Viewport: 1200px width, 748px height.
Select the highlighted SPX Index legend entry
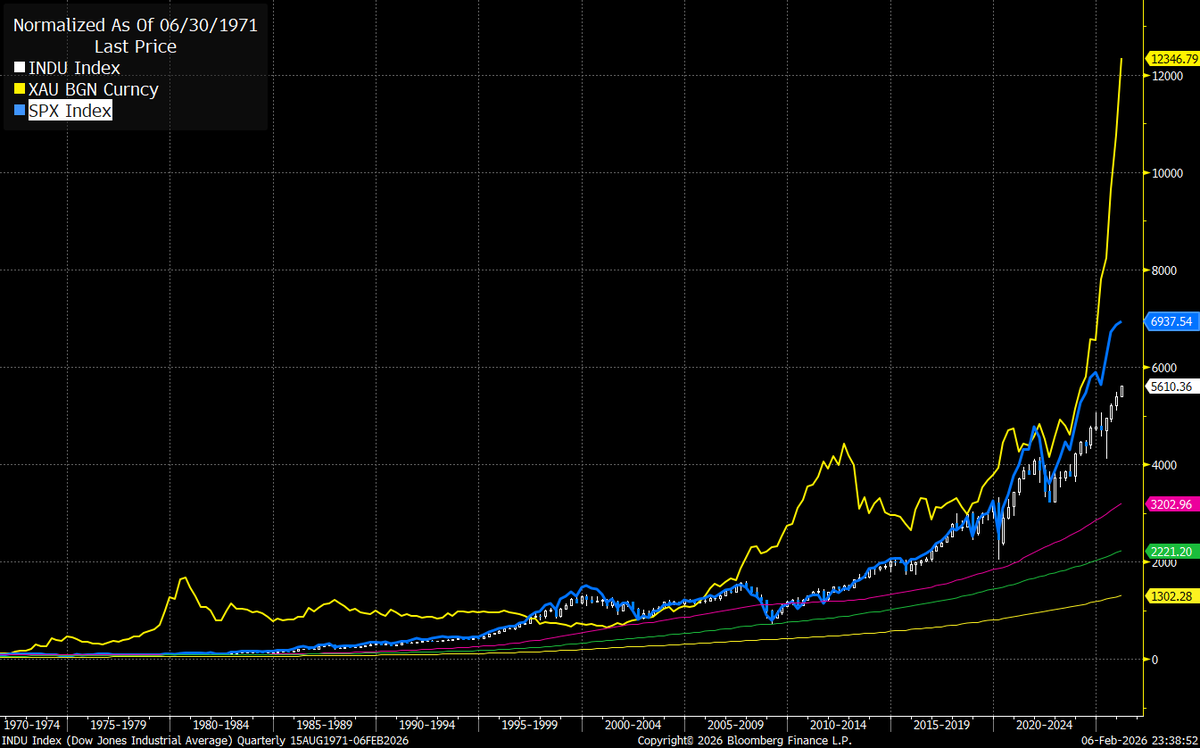pos(70,112)
